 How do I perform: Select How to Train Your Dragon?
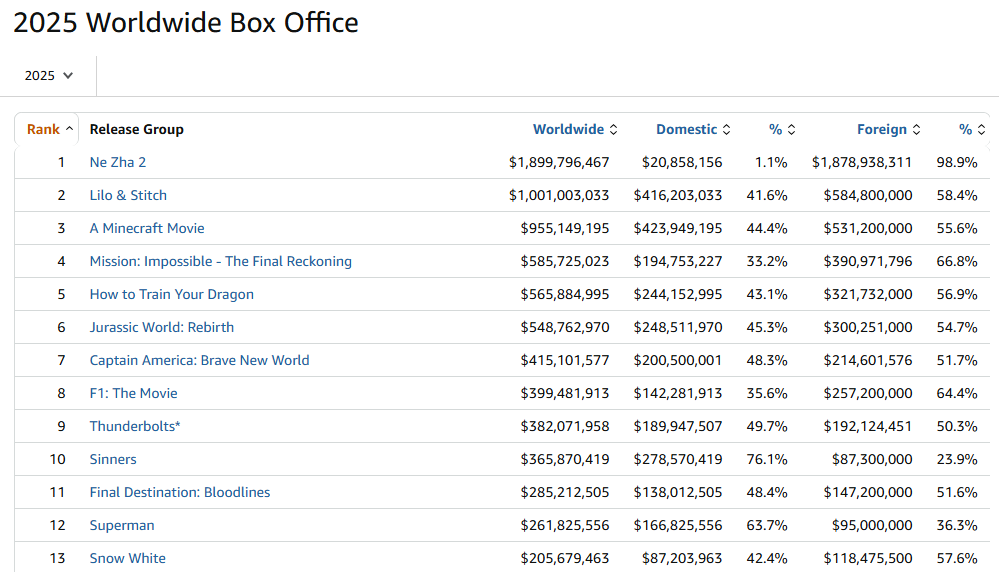[x=171, y=294]
